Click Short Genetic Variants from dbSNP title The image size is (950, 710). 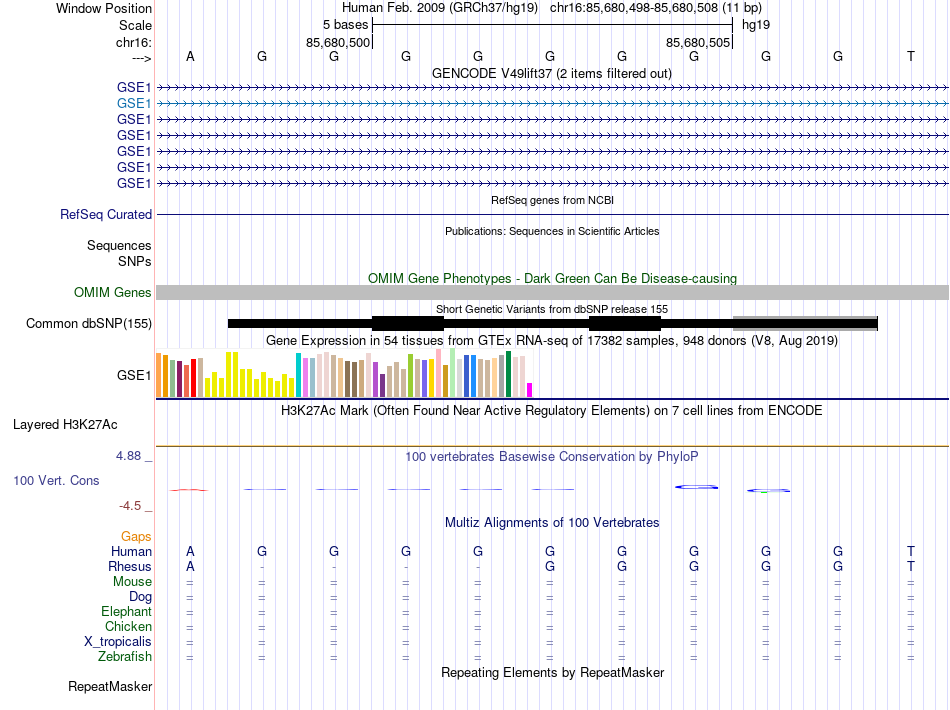coord(552,309)
